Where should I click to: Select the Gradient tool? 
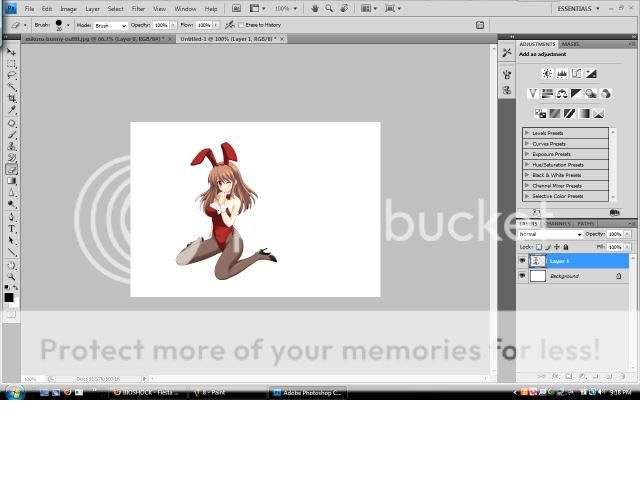click(x=11, y=181)
